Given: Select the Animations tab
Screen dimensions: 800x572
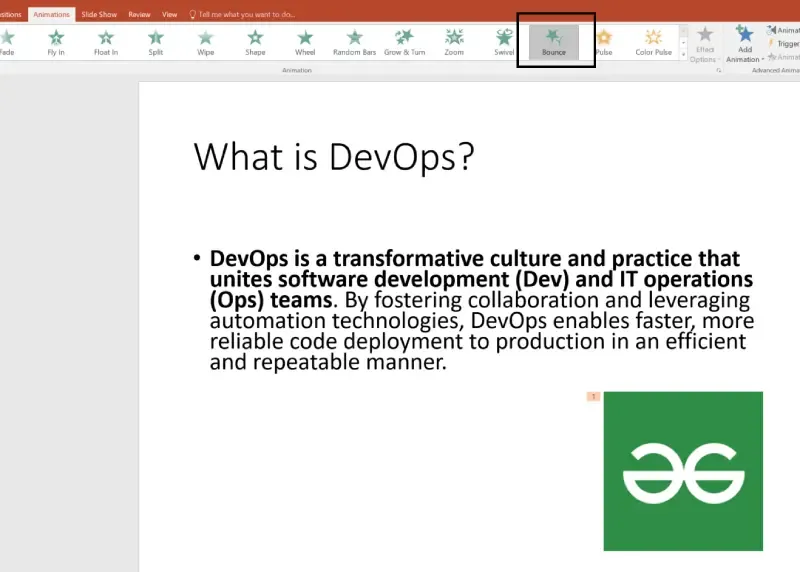Looking at the screenshot, I should 52,14.
